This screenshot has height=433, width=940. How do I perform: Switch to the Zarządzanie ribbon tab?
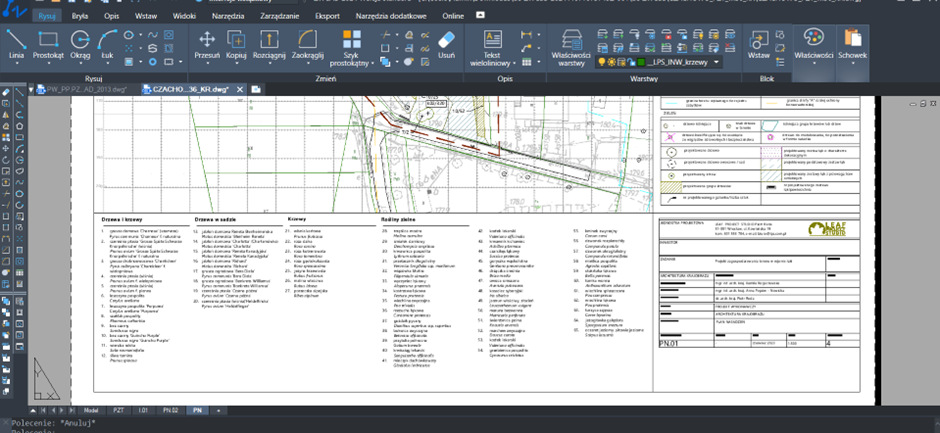click(281, 17)
